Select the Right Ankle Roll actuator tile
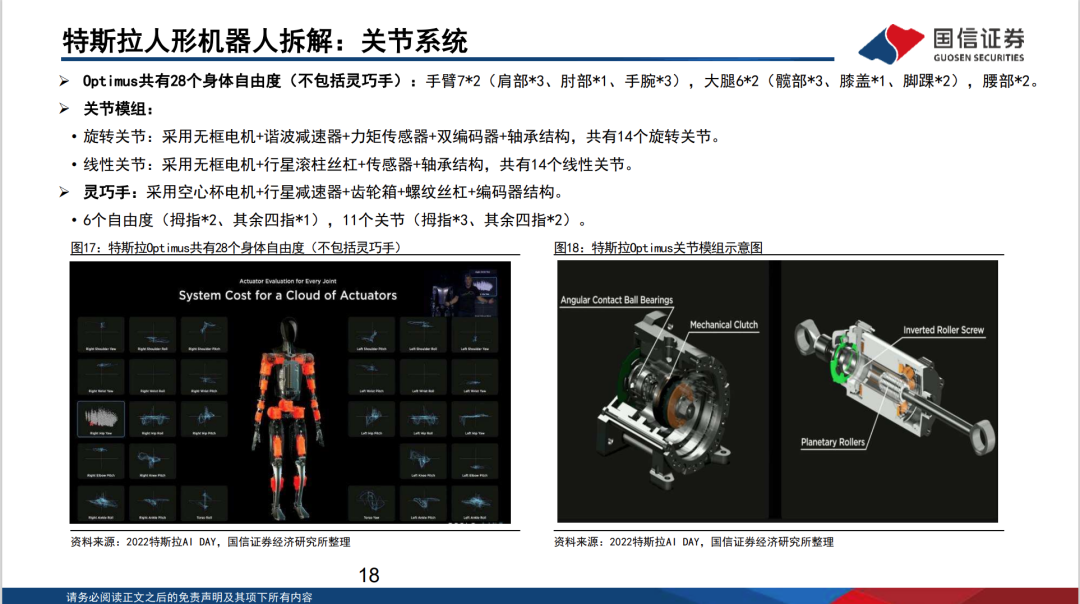This screenshot has height=604, width=1080. pos(101,503)
